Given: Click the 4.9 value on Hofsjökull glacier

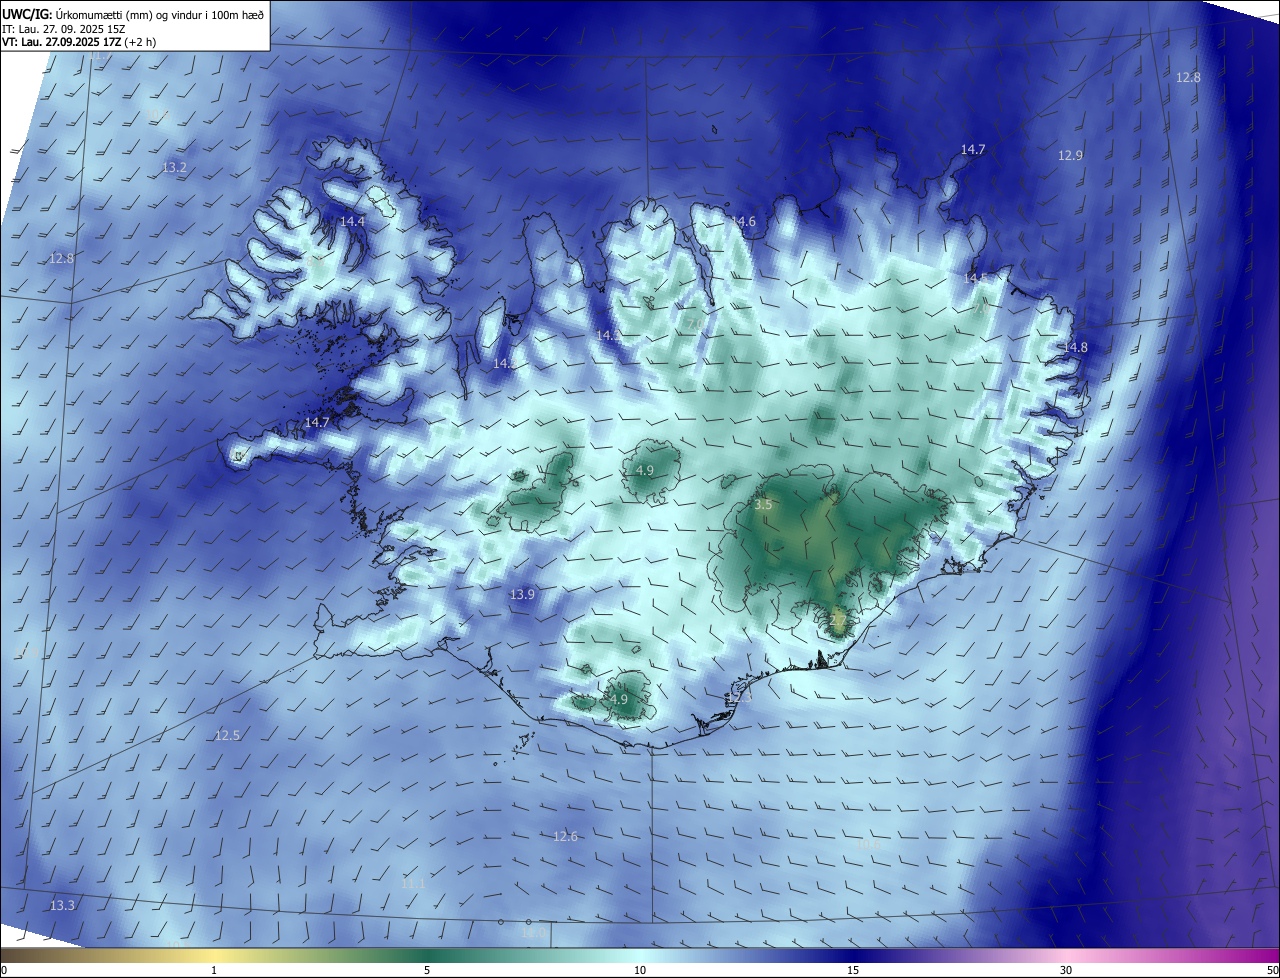Looking at the screenshot, I should [x=645, y=470].
